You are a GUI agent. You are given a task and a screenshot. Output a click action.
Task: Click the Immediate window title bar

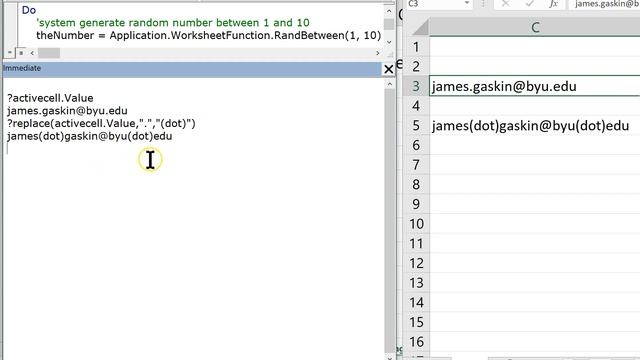pyautogui.click(x=192, y=69)
